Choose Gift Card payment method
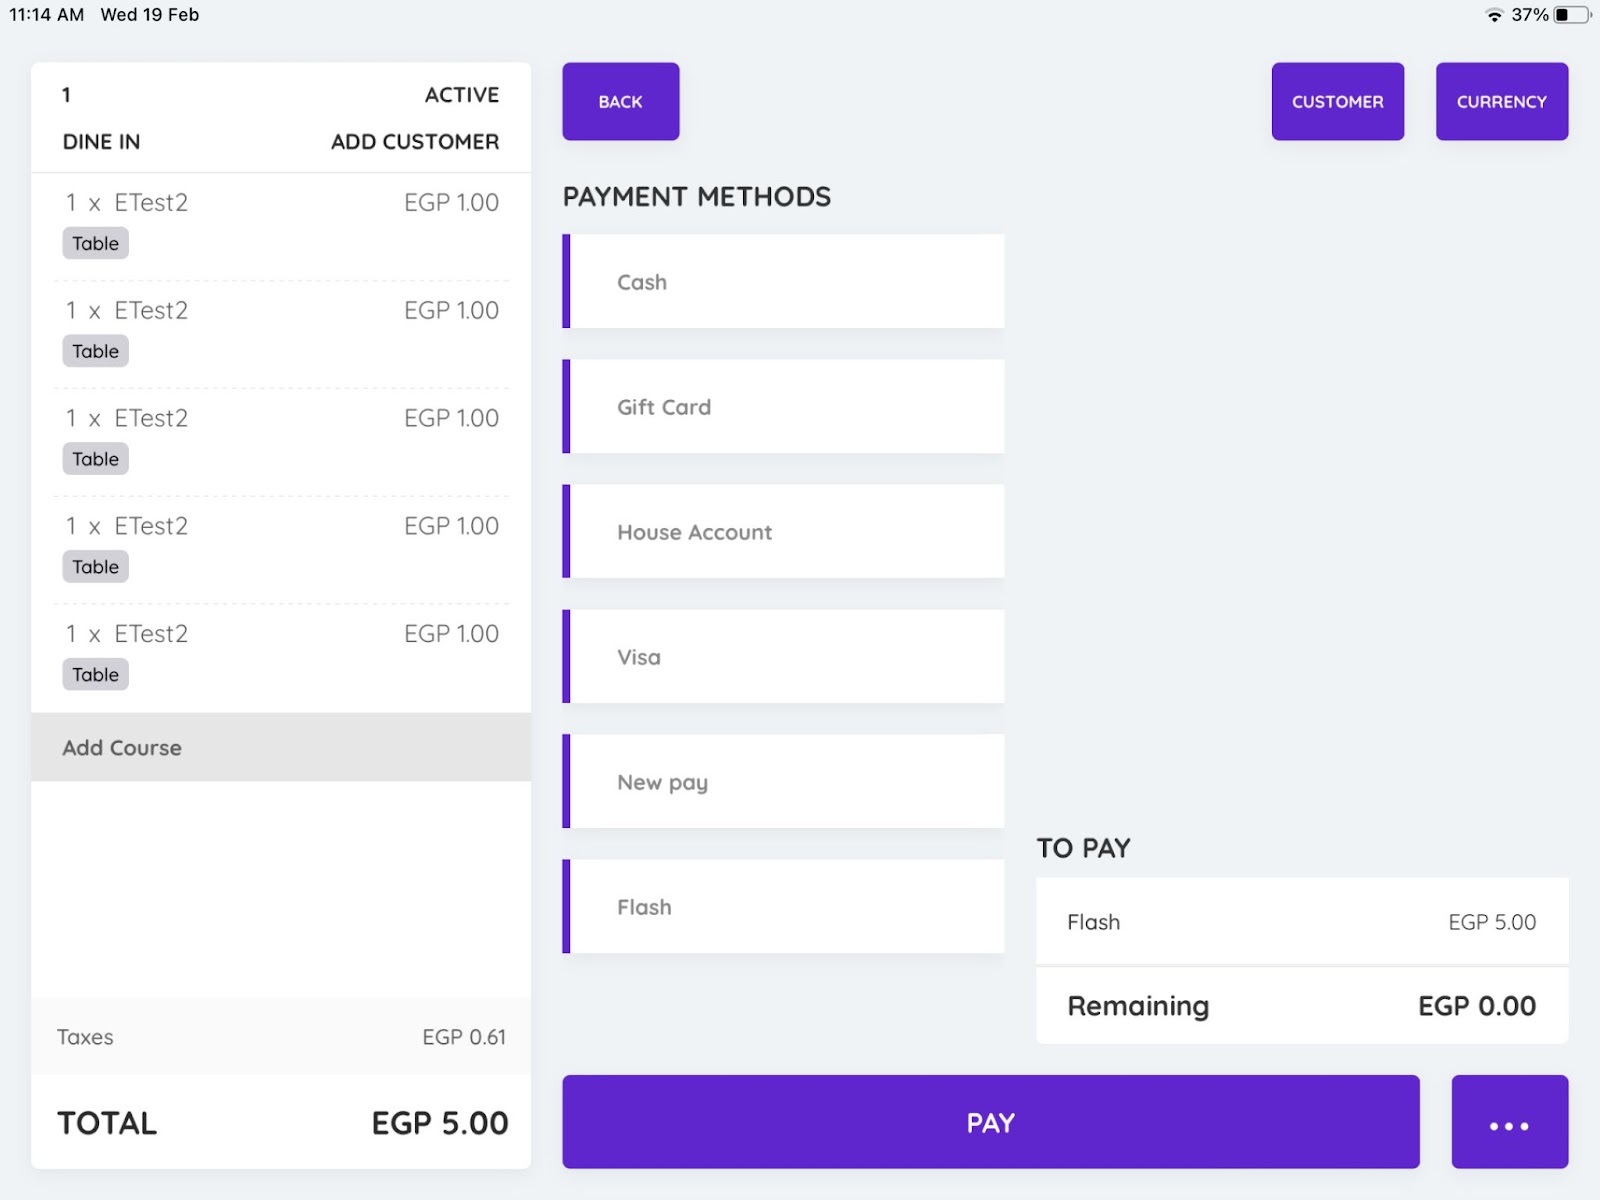The height and width of the screenshot is (1200, 1600). point(783,406)
